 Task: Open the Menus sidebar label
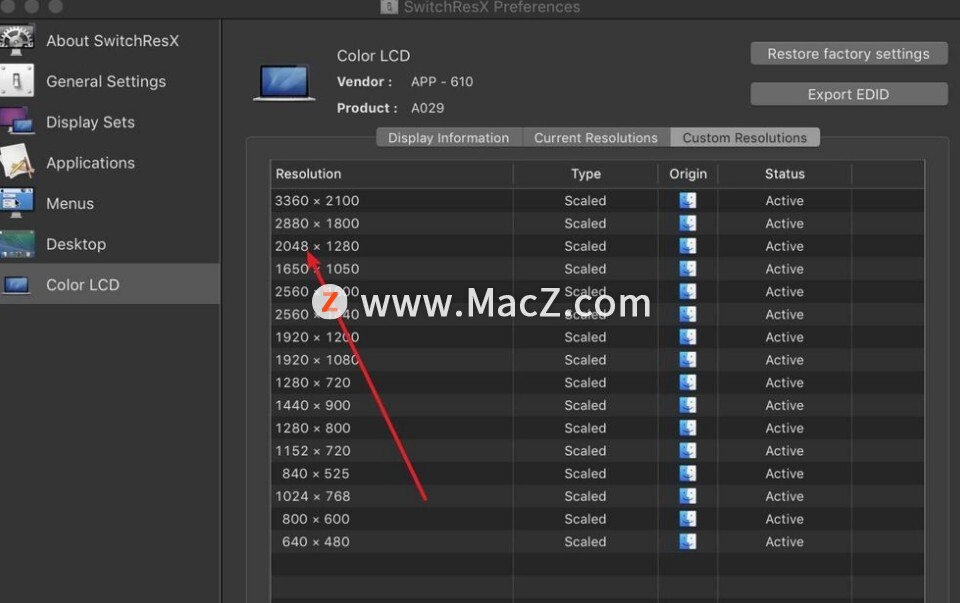point(70,204)
